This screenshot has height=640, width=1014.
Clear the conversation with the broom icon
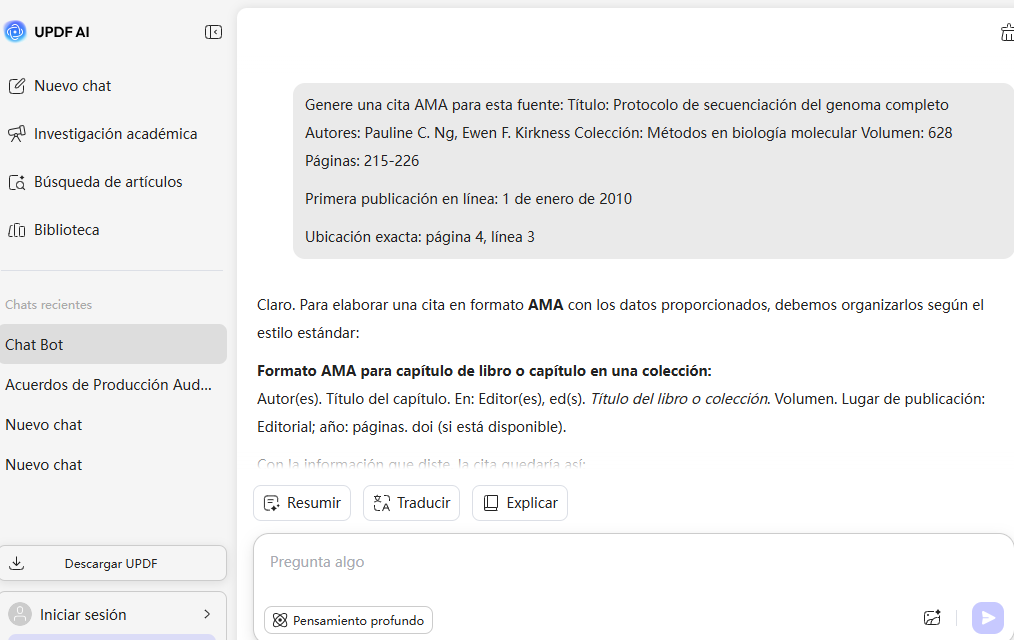pyautogui.click(x=1007, y=31)
